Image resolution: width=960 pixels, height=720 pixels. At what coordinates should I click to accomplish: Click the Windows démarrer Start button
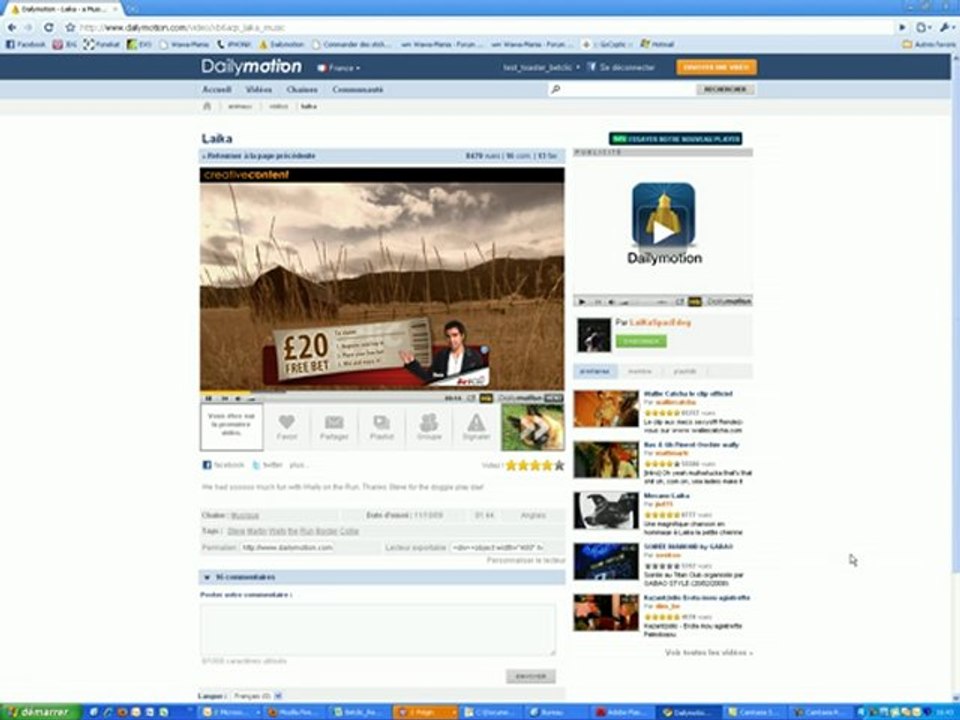coord(40,711)
